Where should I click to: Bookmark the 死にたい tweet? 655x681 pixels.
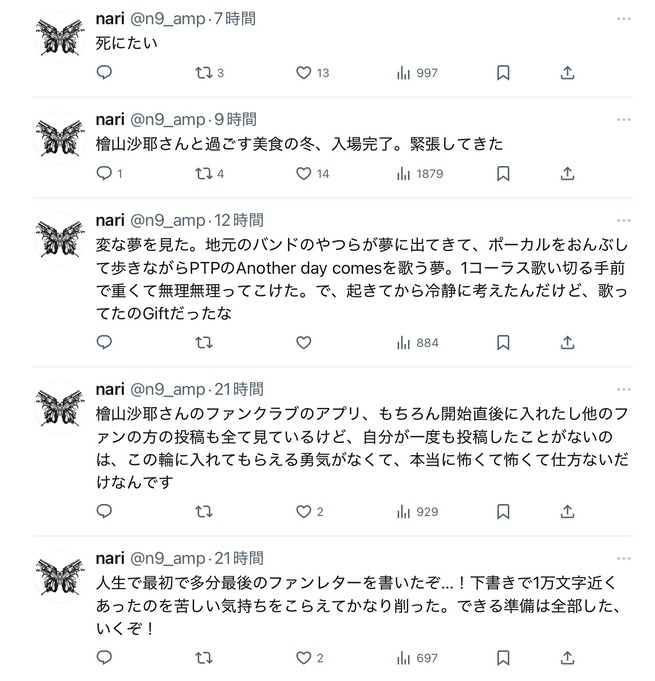[x=503, y=73]
